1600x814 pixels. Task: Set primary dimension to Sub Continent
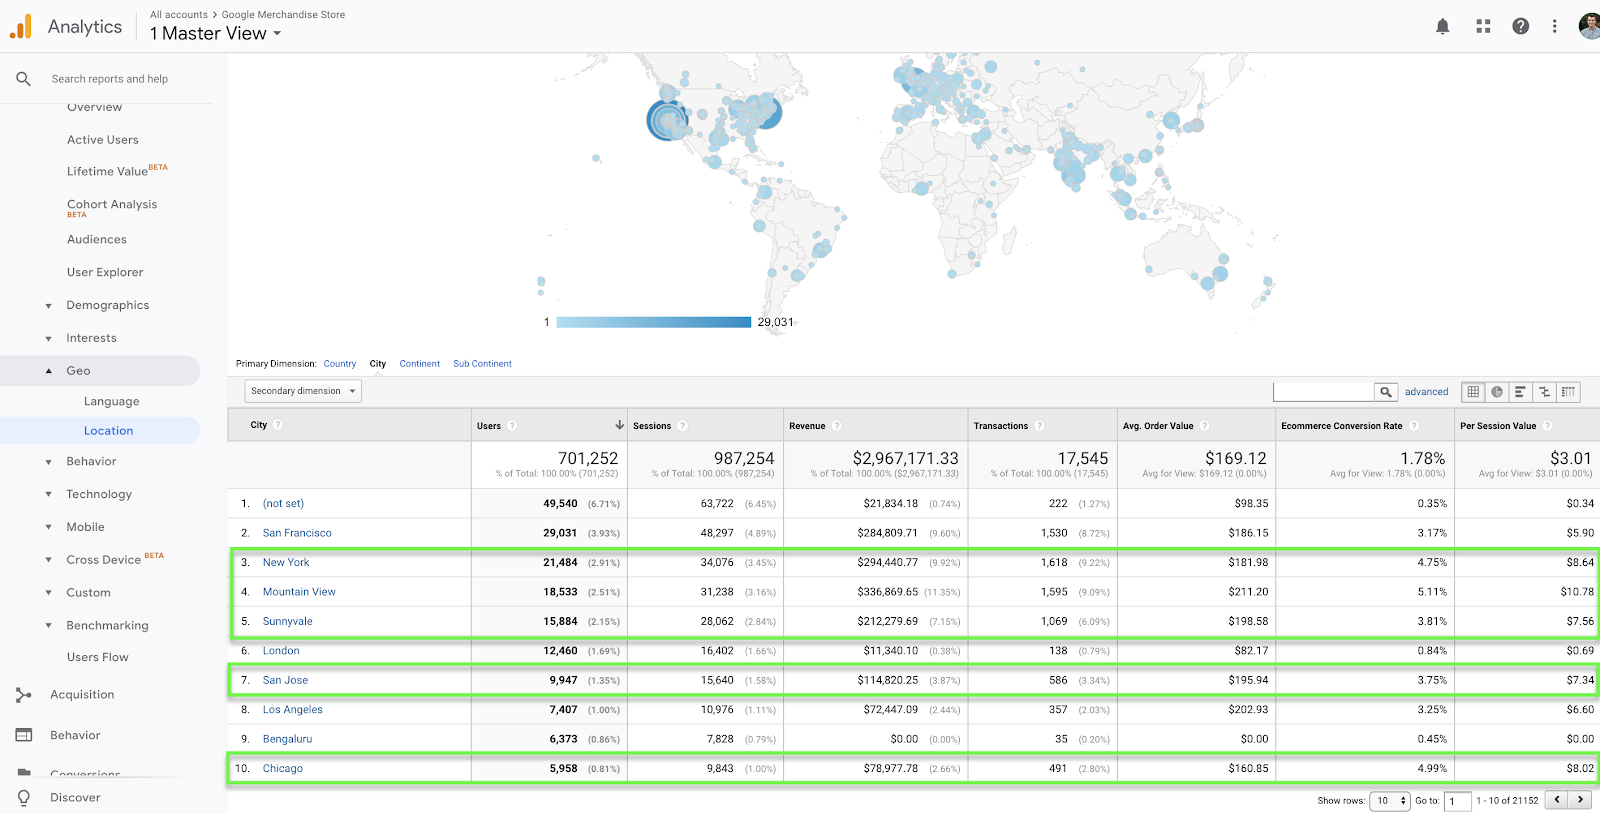[482, 364]
